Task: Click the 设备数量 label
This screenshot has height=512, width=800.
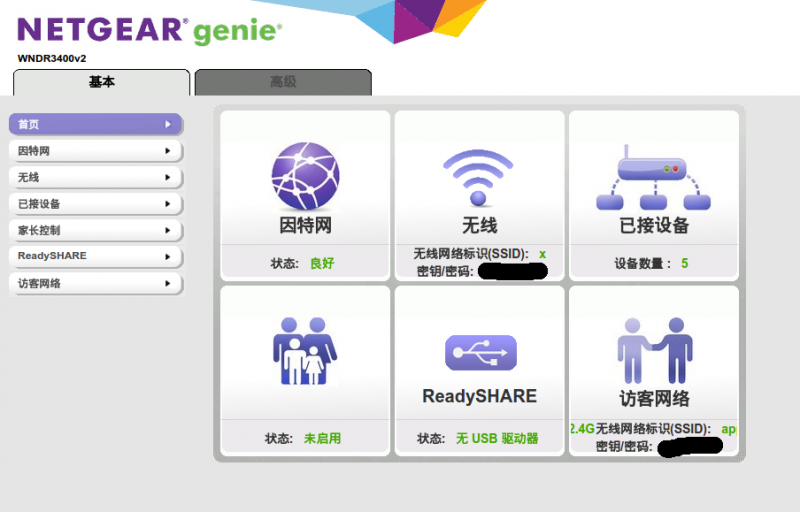Action: point(642,263)
